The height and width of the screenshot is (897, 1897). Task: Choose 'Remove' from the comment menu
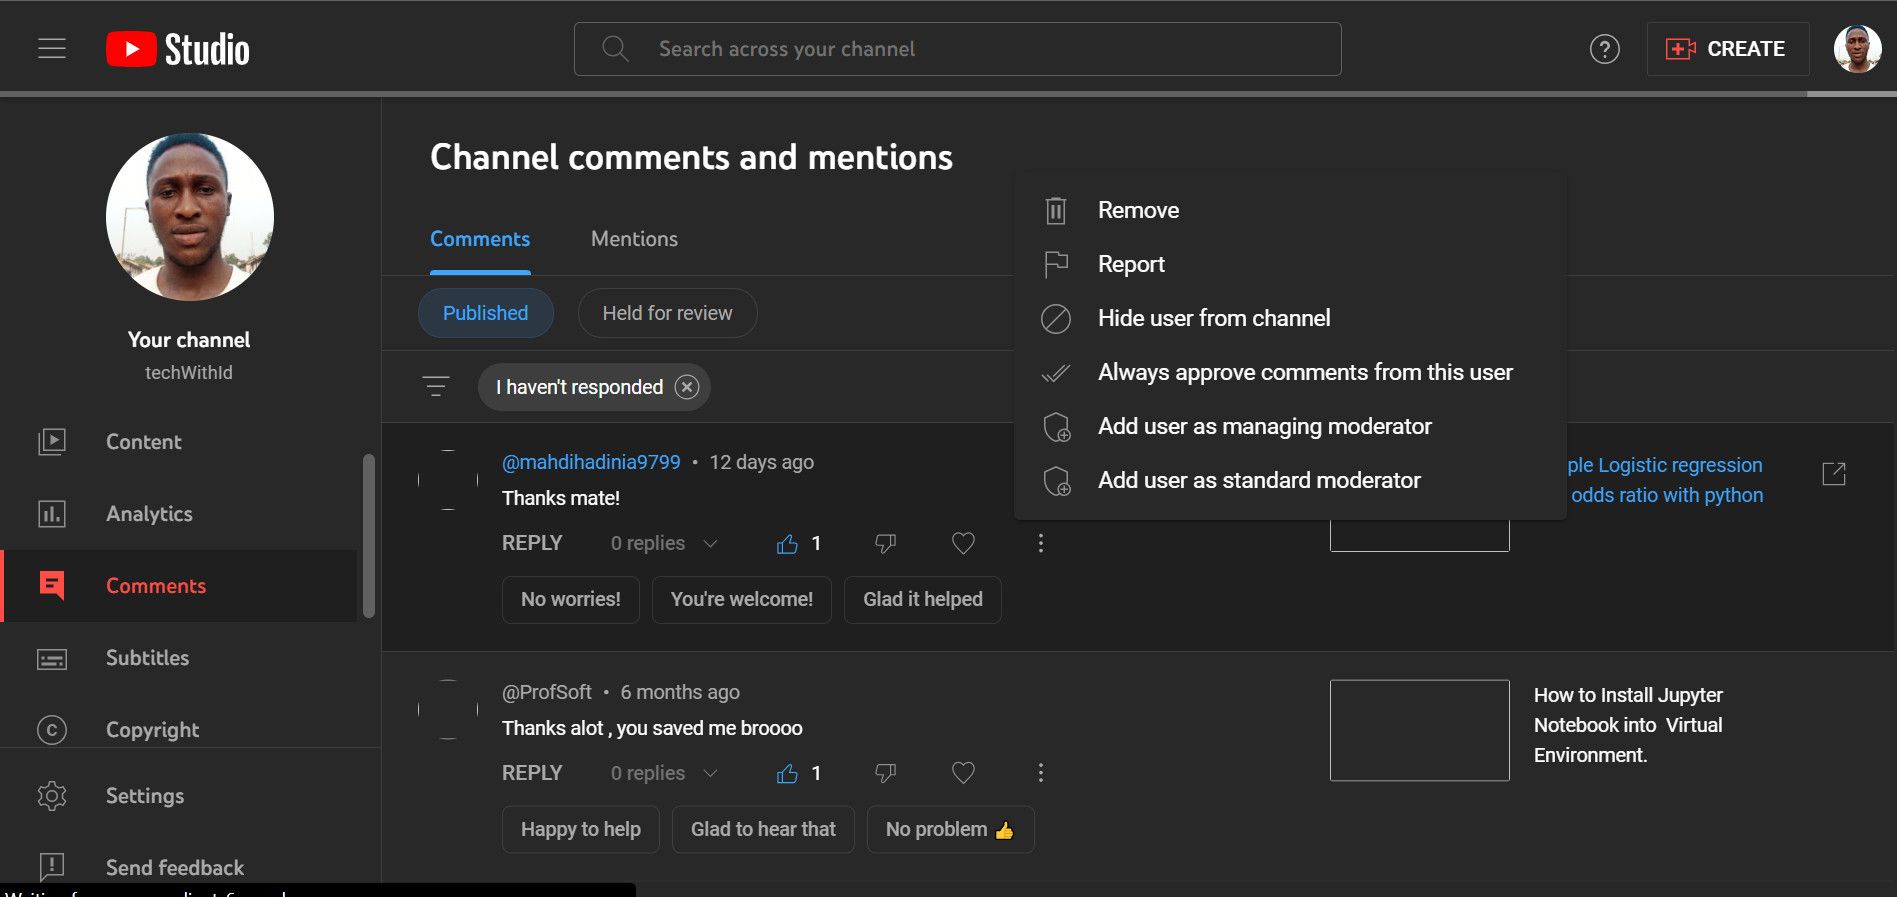point(1138,210)
